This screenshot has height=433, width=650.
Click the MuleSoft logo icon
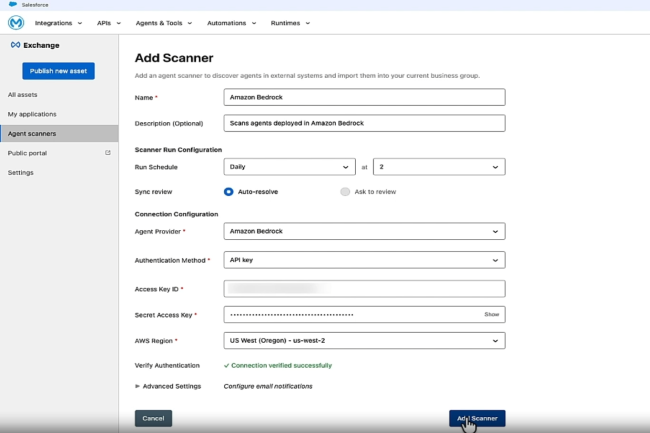tap(16, 23)
